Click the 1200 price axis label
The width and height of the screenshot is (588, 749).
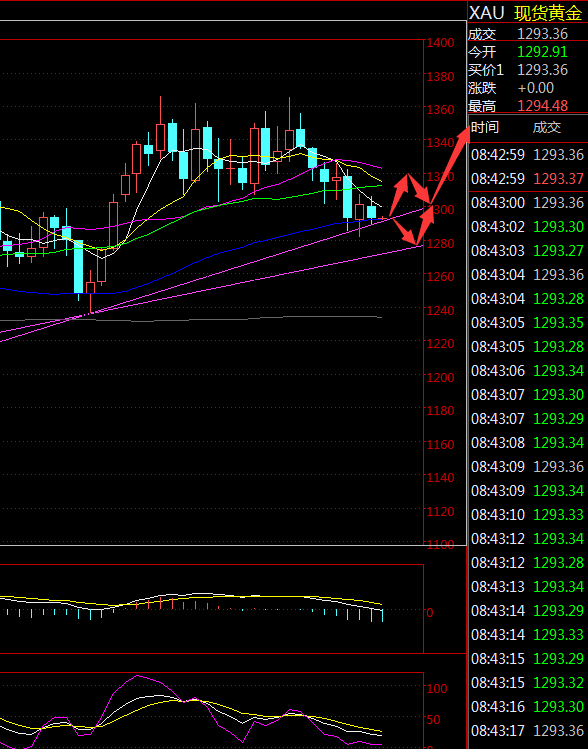(440, 377)
